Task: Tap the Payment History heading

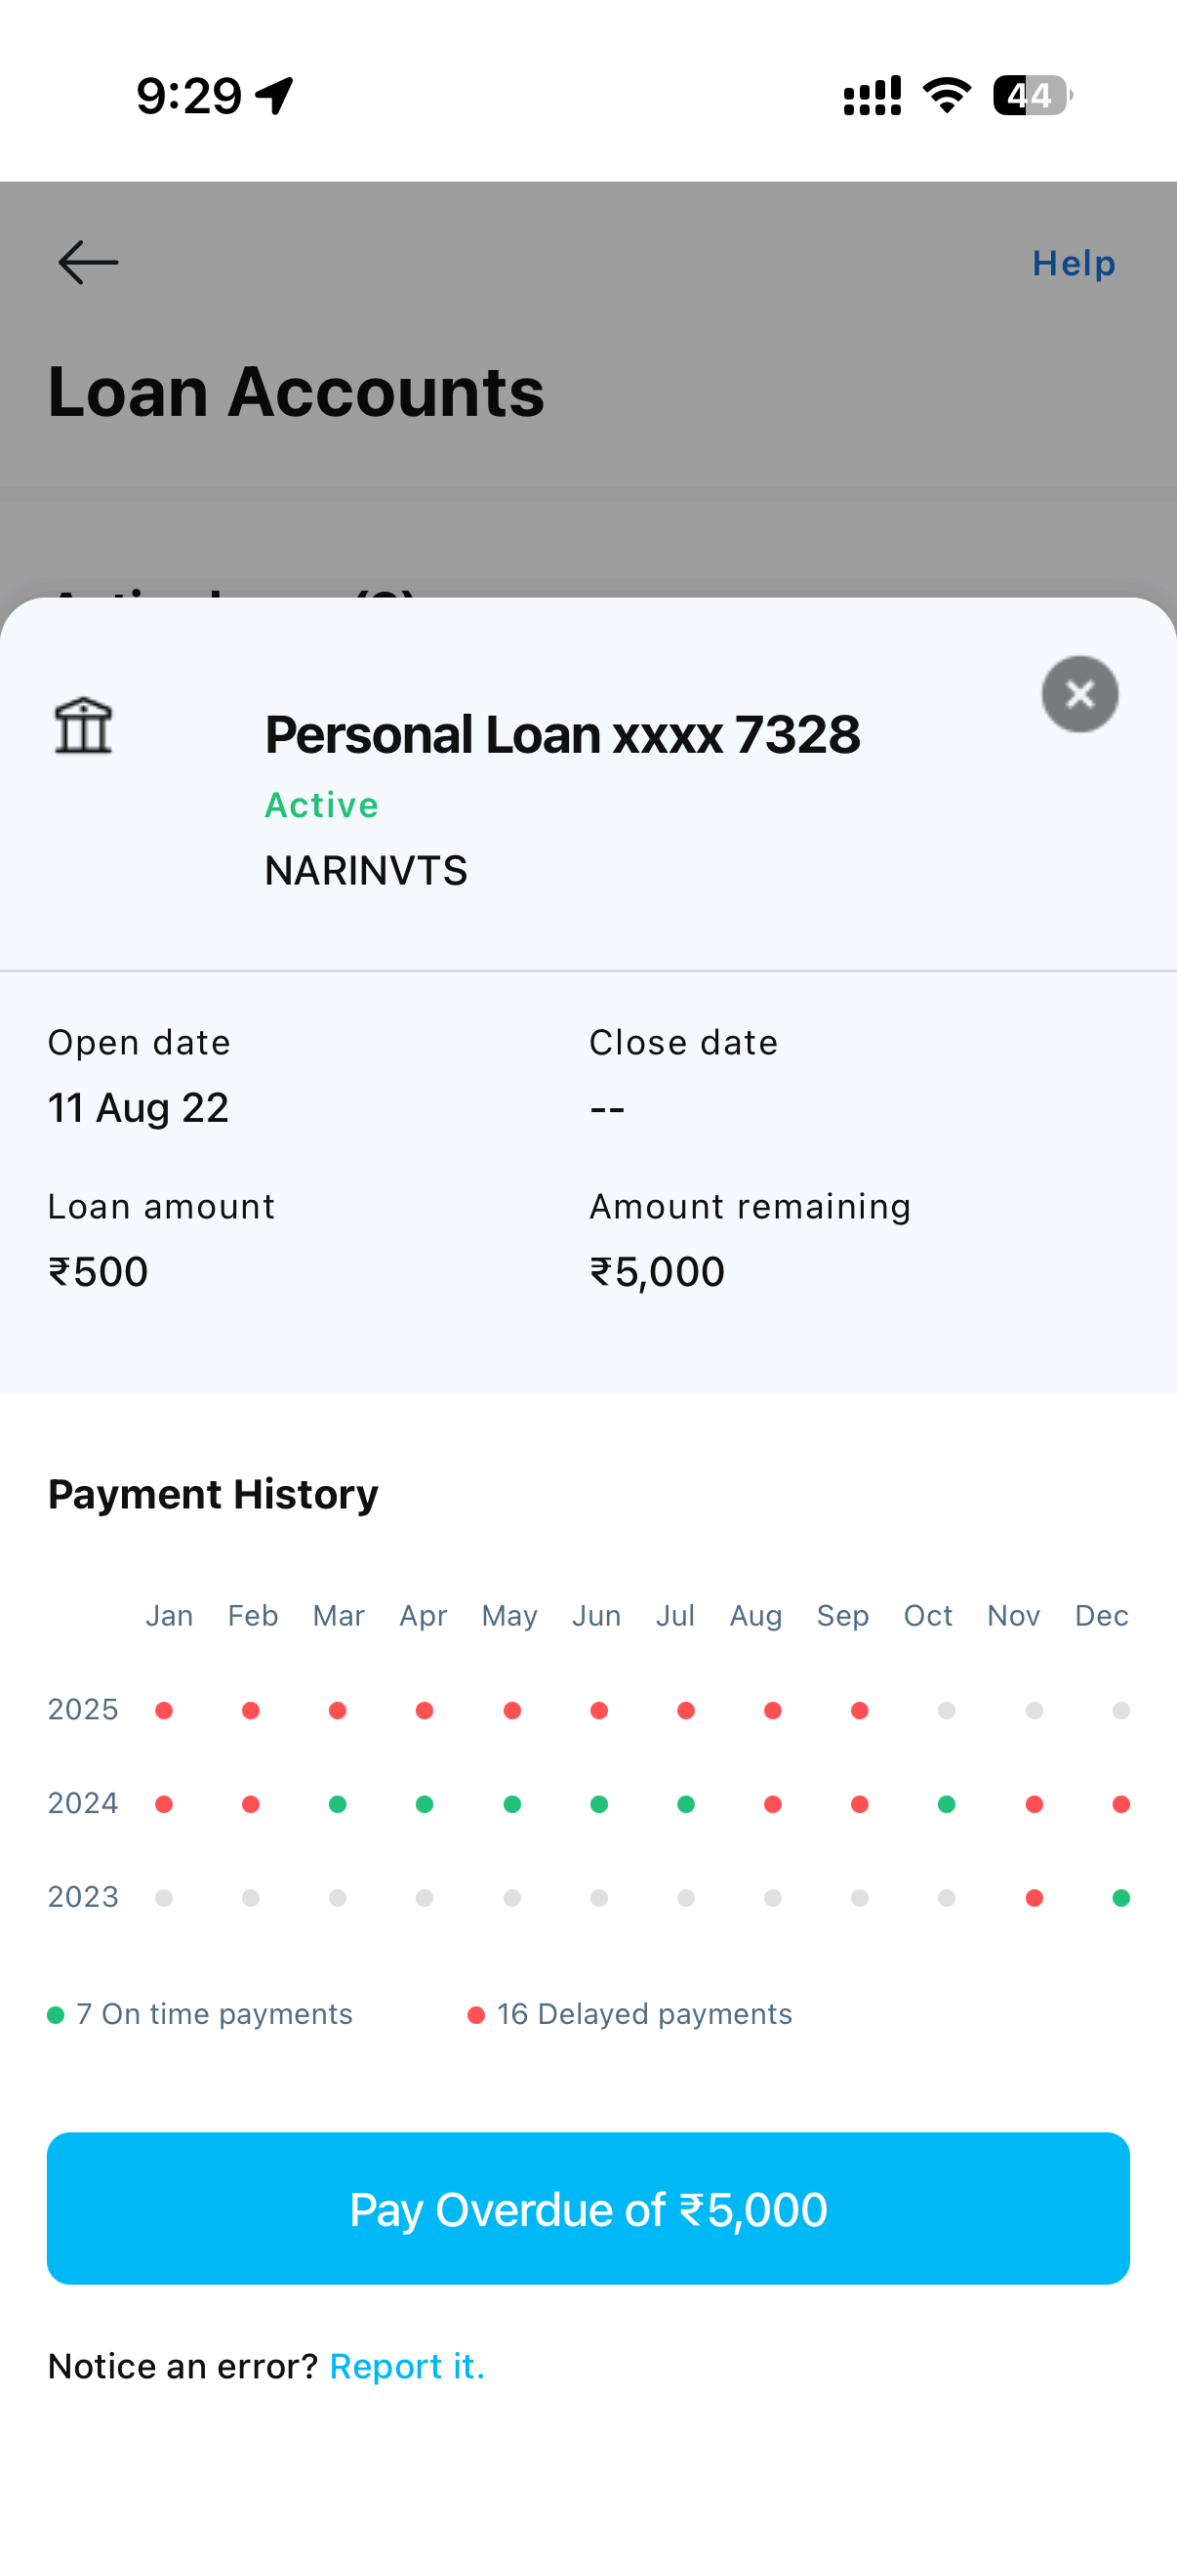Action: pyautogui.click(x=213, y=1494)
